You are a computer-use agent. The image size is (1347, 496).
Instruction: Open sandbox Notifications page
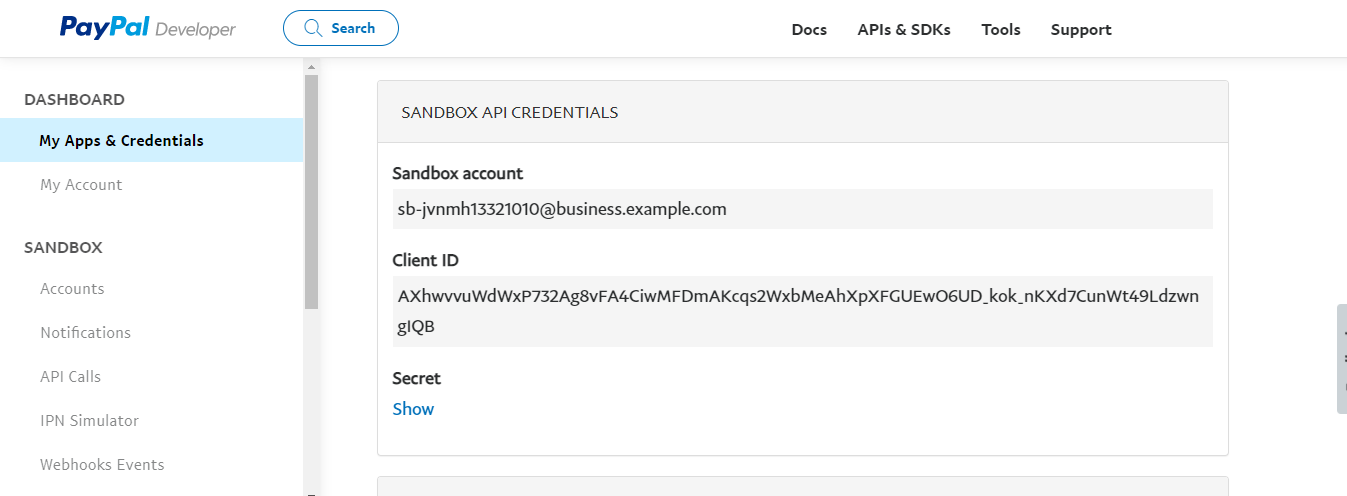pyautogui.click(x=85, y=333)
